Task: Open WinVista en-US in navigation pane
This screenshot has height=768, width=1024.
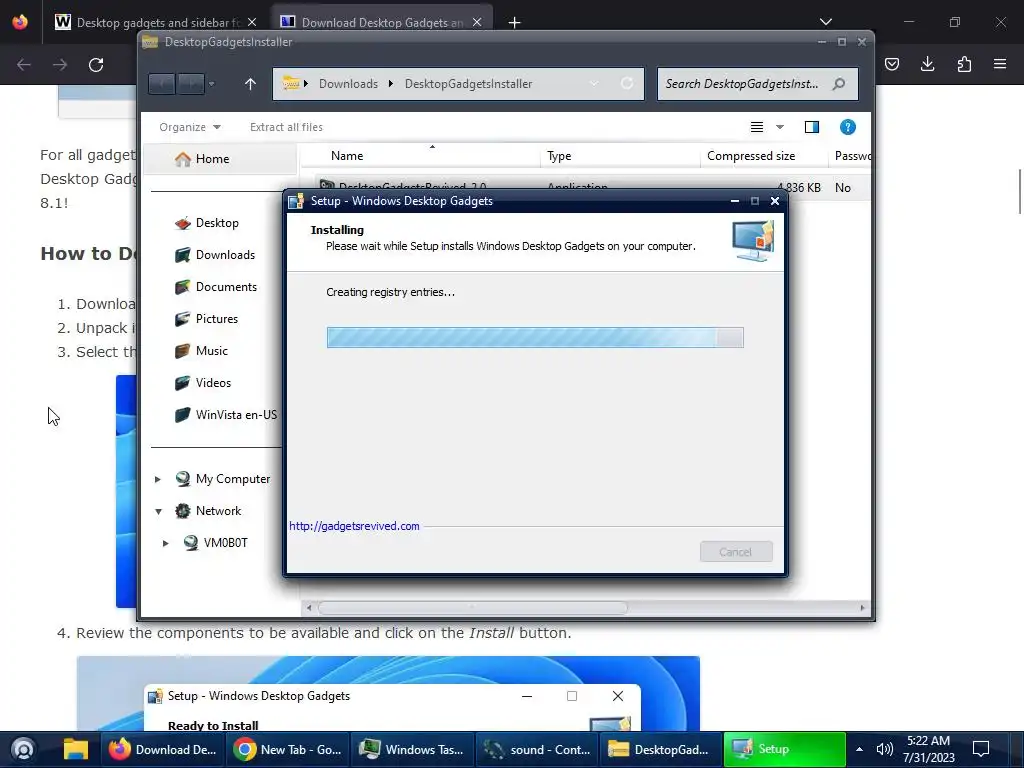Action: 225,415
